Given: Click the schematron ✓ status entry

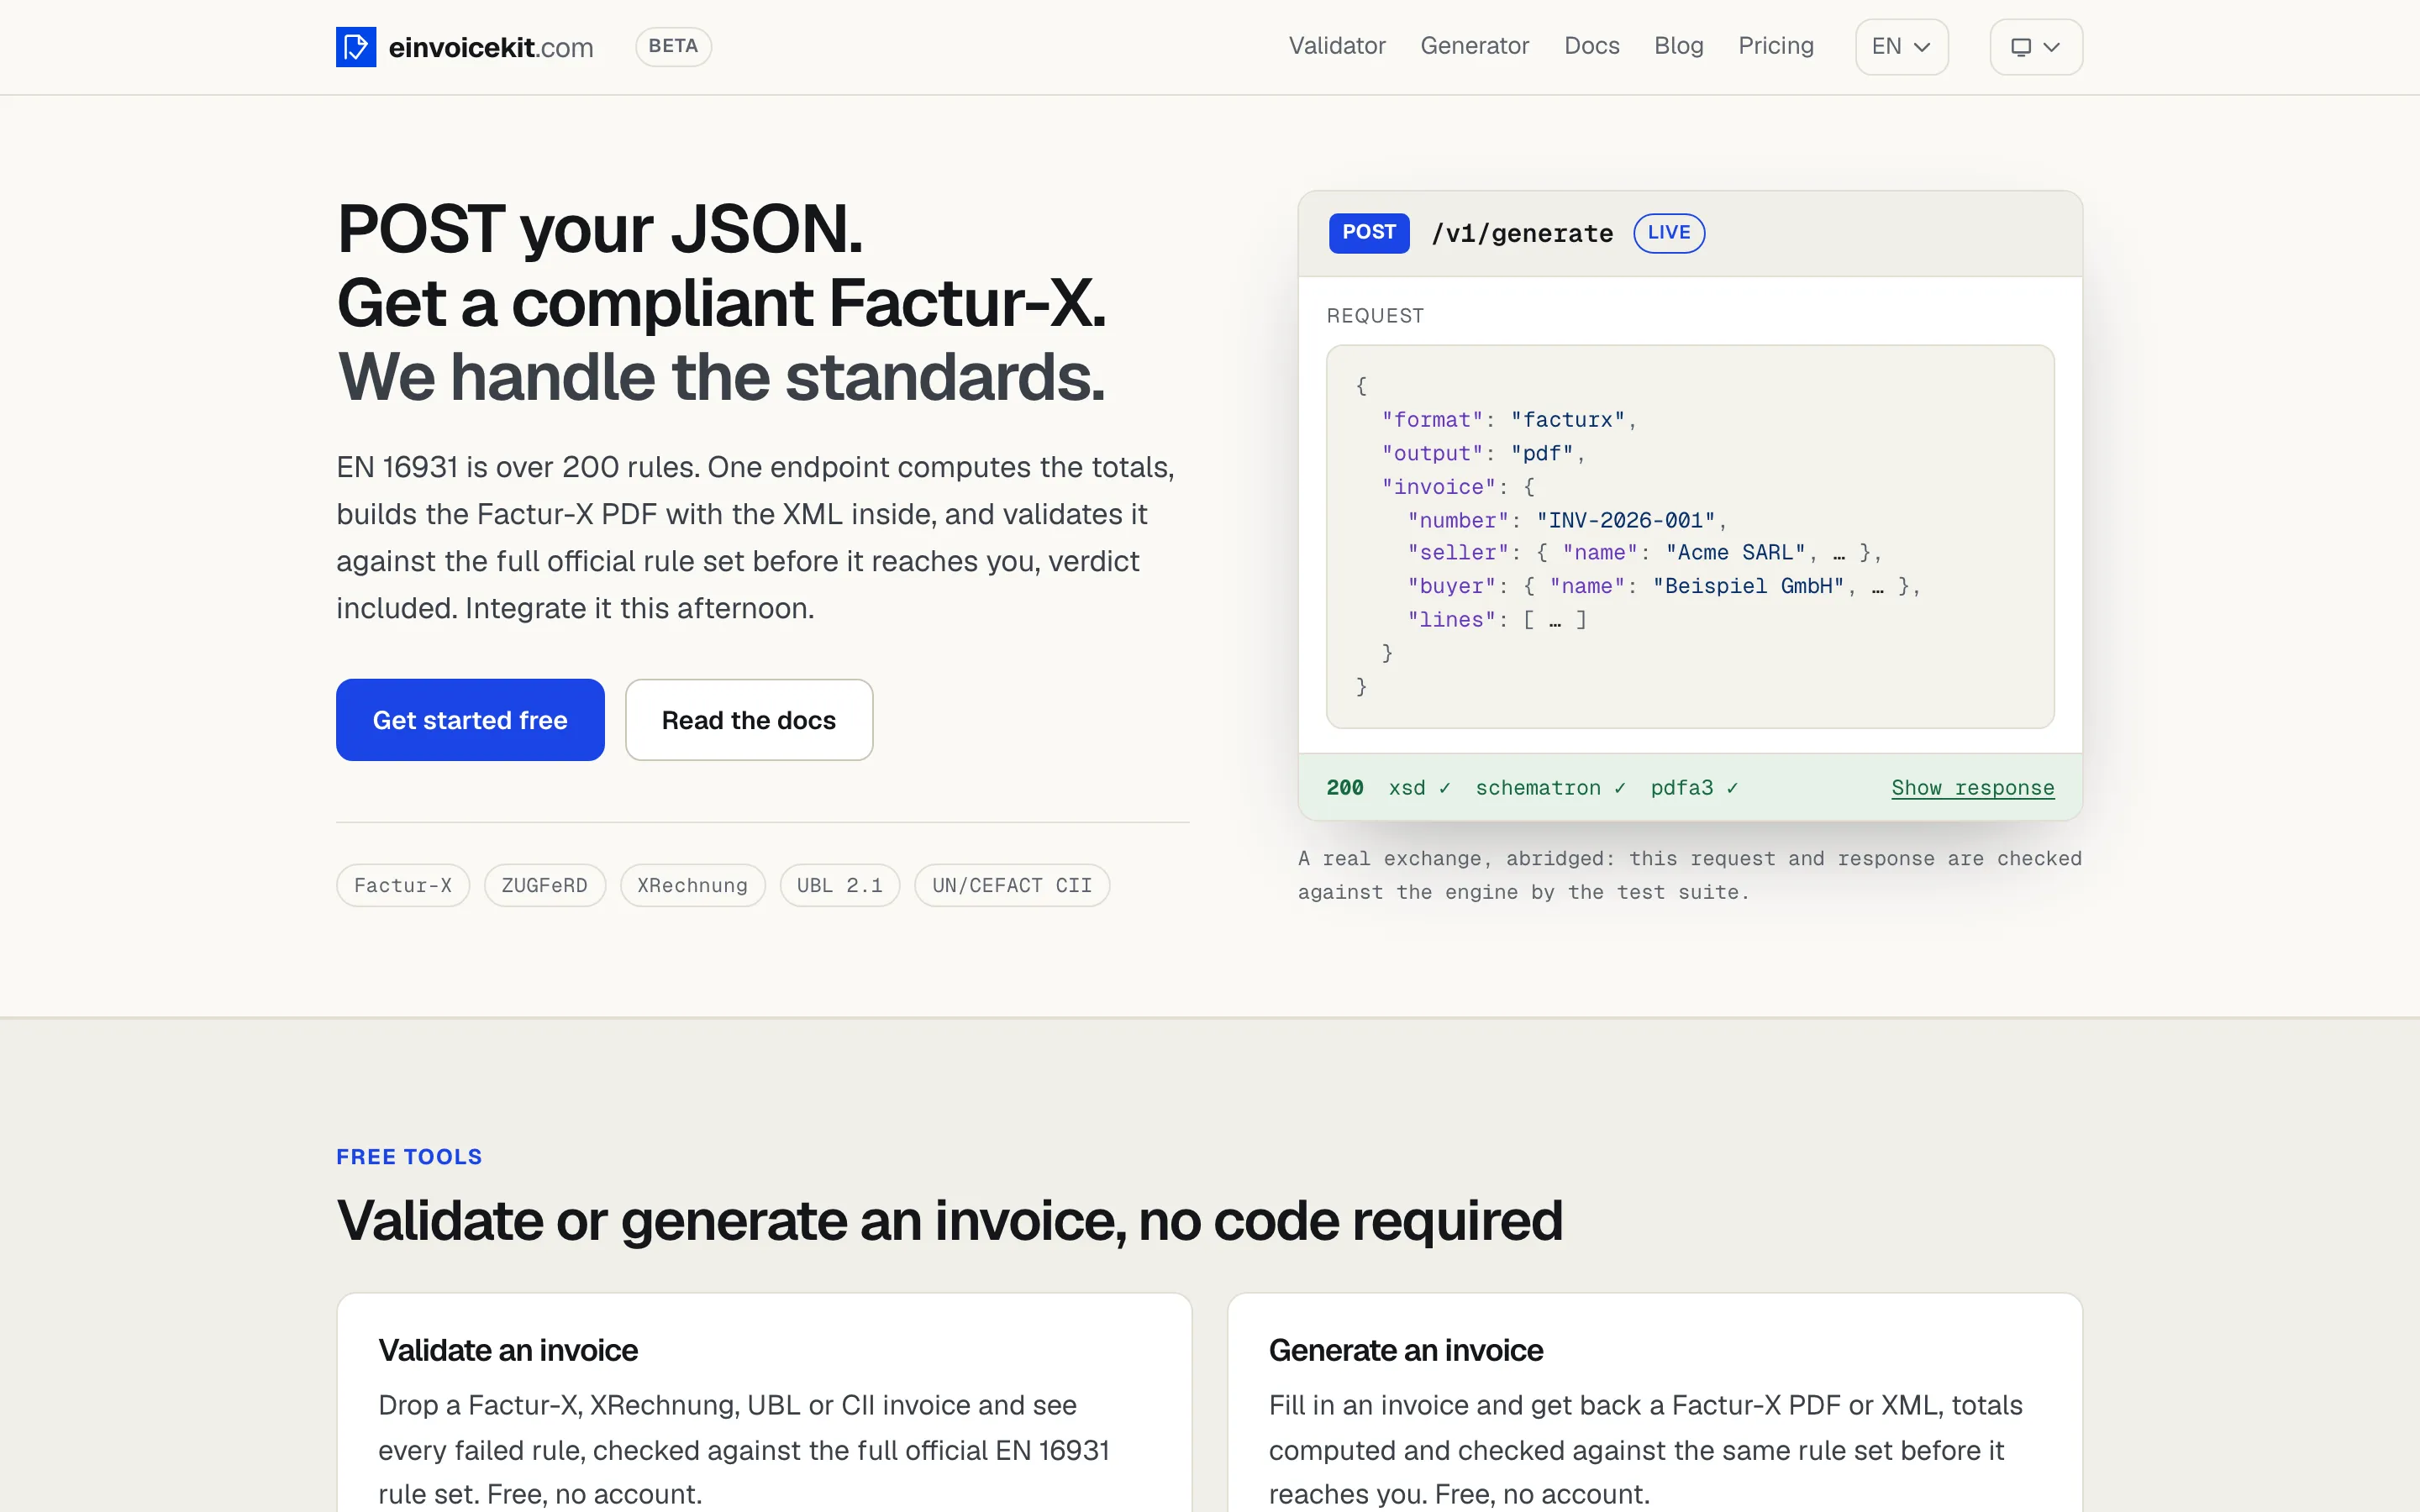Looking at the screenshot, I should (x=1551, y=788).
